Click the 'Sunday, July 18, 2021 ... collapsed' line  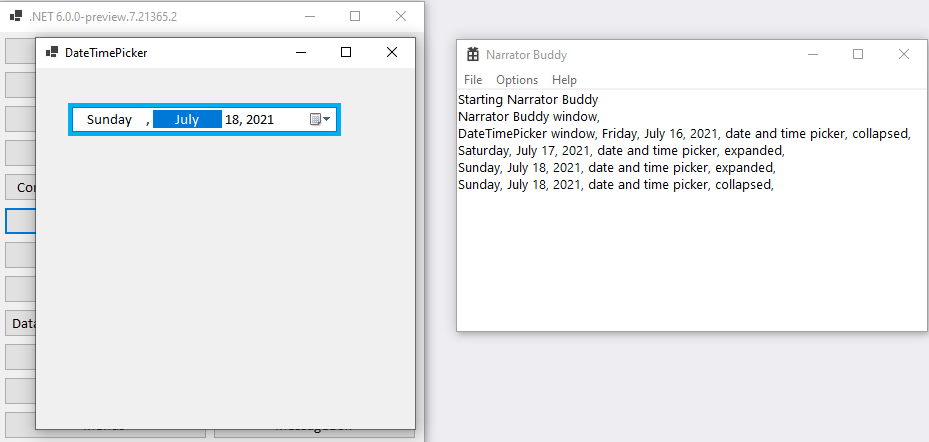click(x=616, y=185)
